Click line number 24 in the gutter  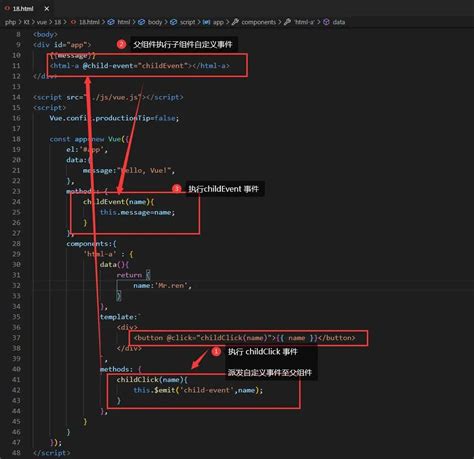[x=16, y=202]
